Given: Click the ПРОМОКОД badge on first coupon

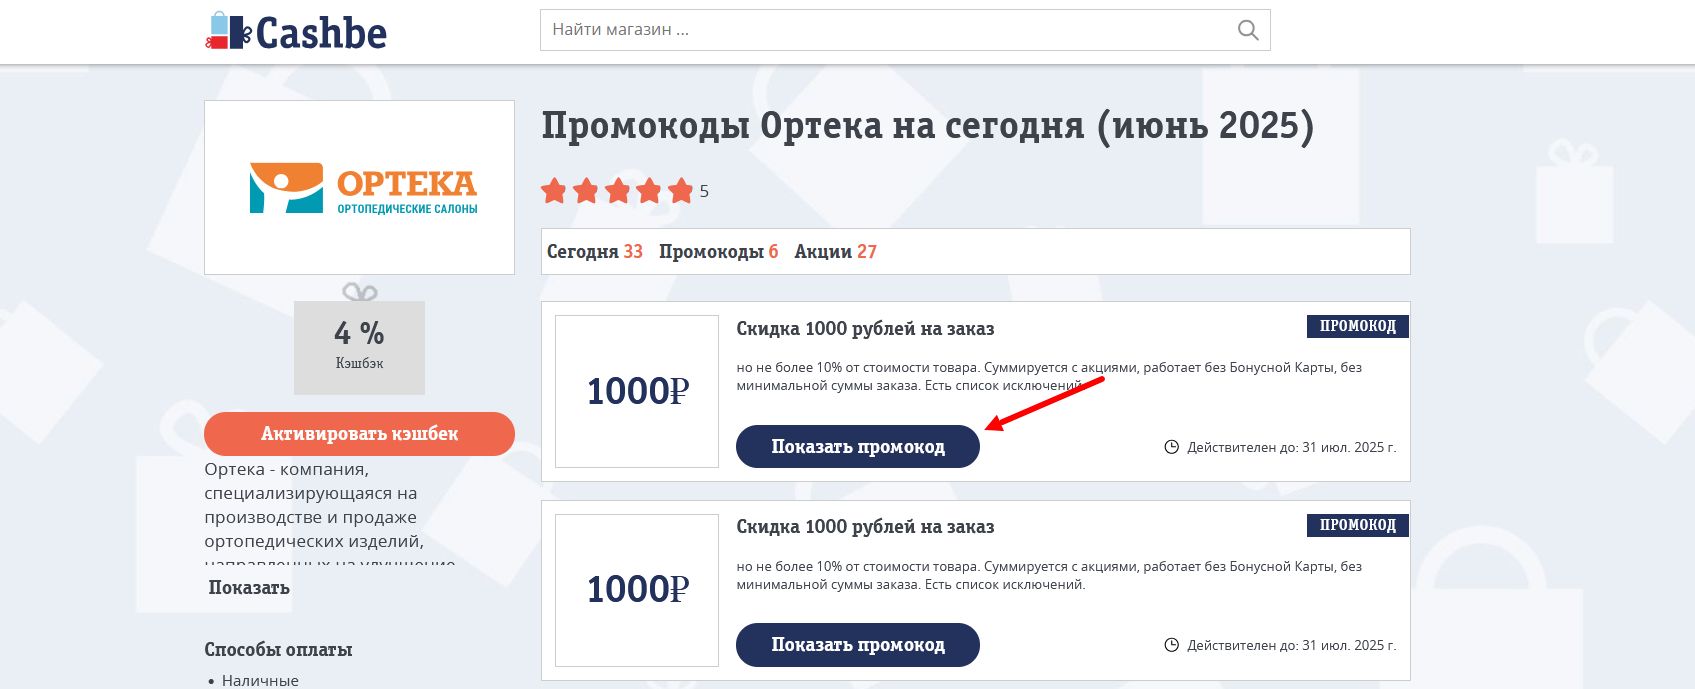Looking at the screenshot, I should pos(1357,326).
